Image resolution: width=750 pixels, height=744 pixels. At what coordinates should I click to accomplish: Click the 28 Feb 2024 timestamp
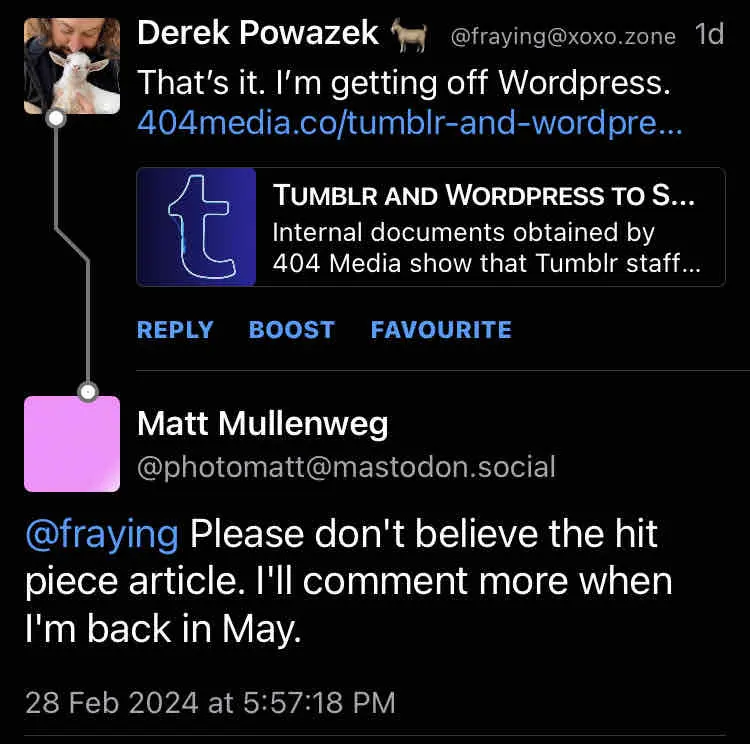(x=210, y=702)
